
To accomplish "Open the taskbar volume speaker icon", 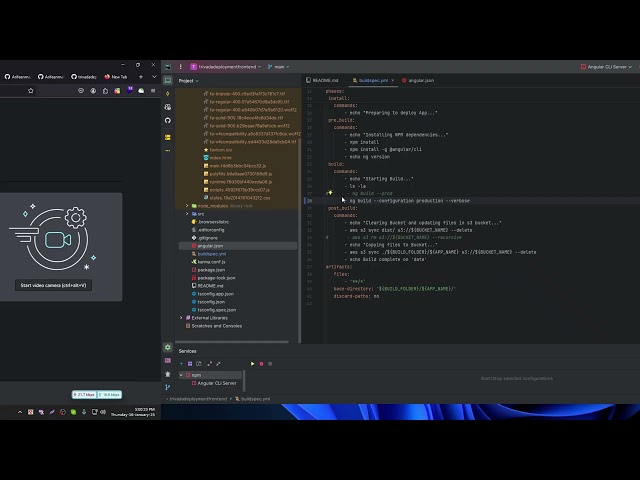I will pyautogui.click(x=103, y=412).
